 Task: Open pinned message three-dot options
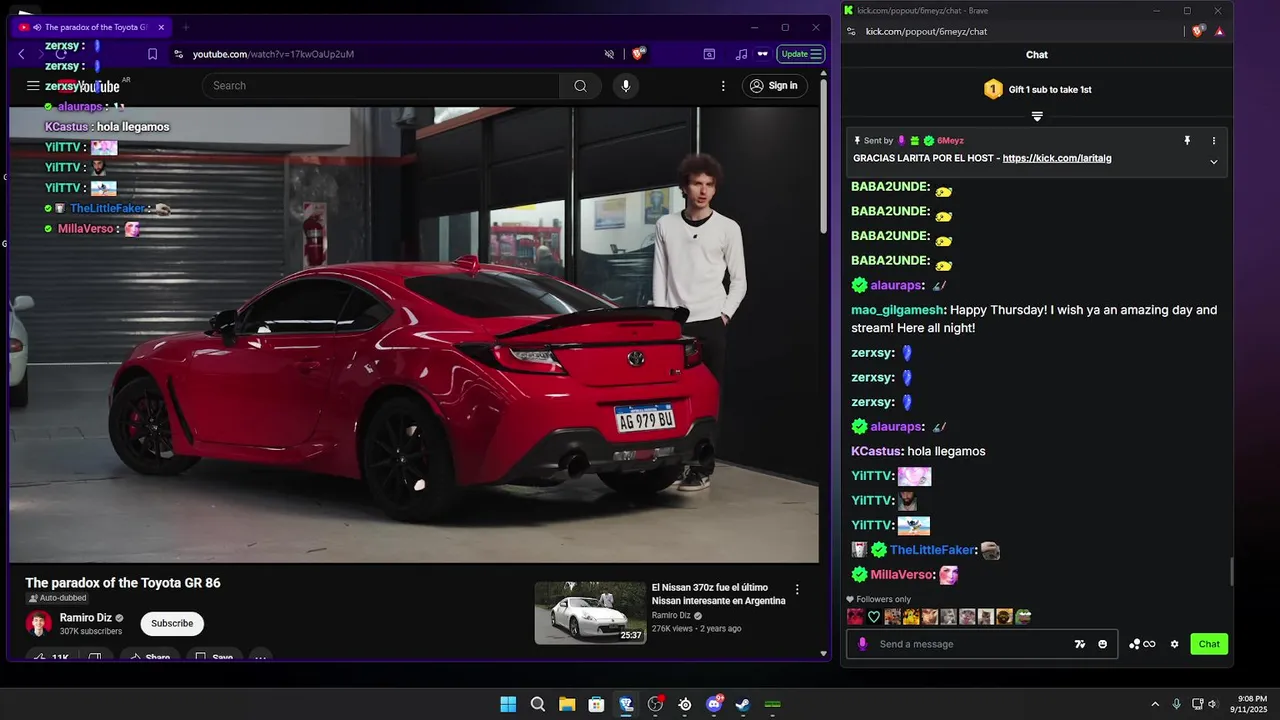(x=1214, y=141)
